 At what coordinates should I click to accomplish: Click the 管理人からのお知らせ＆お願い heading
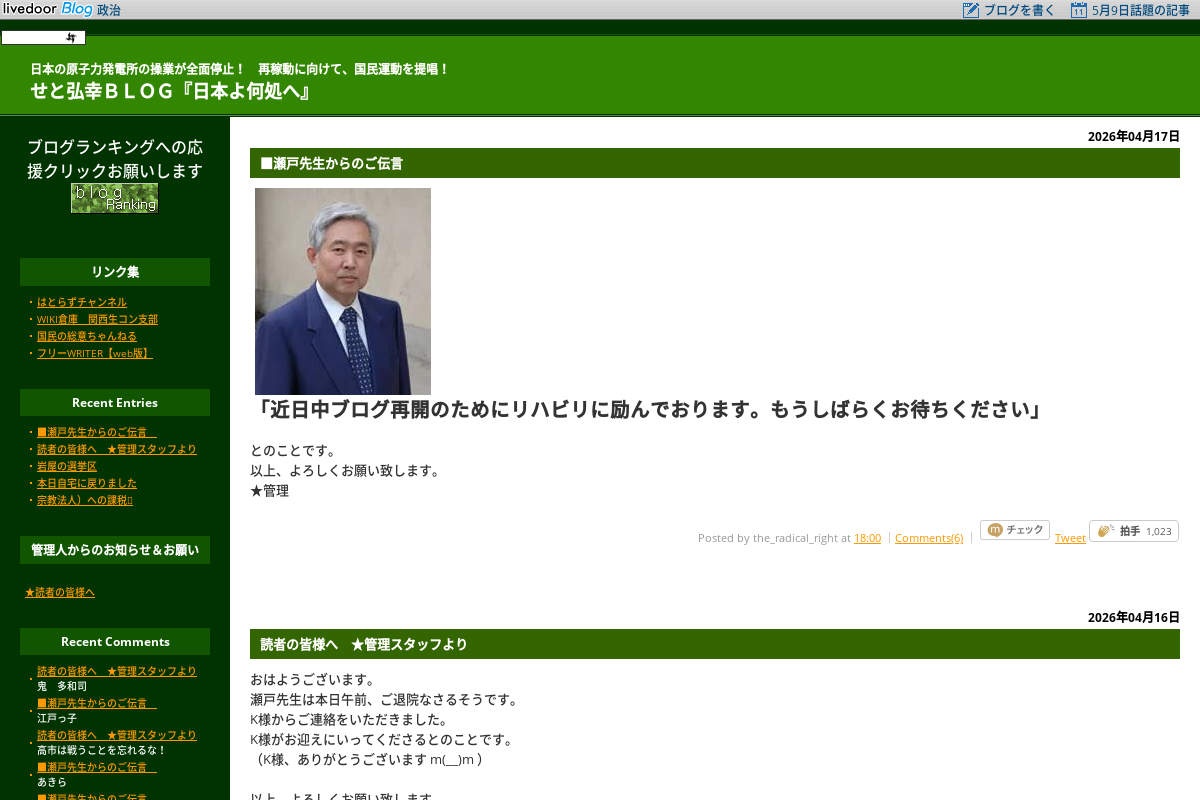(115, 550)
